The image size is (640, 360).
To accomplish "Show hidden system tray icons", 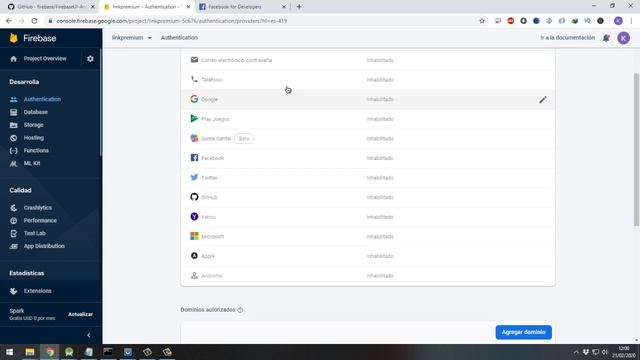I will point(576,352).
